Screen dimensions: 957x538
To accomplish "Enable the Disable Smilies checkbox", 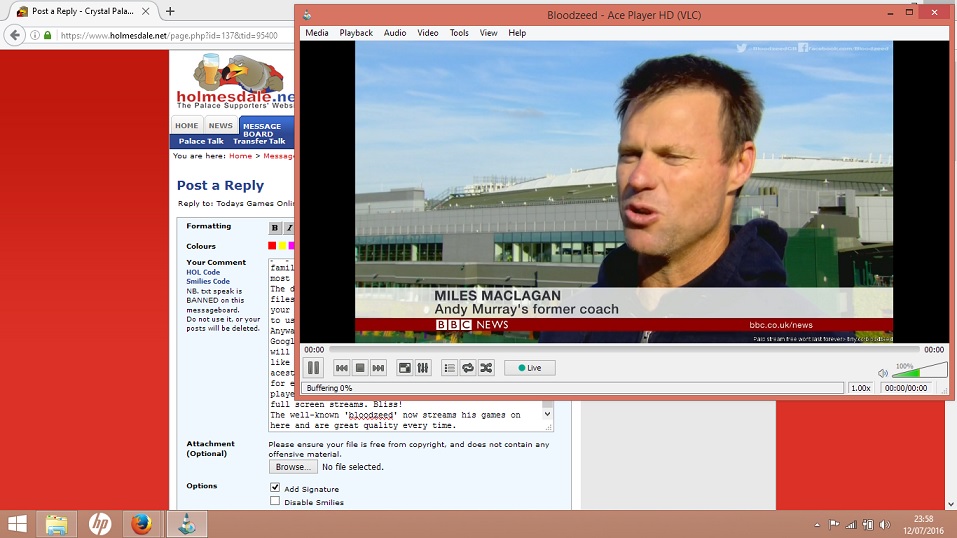I will (275, 502).
